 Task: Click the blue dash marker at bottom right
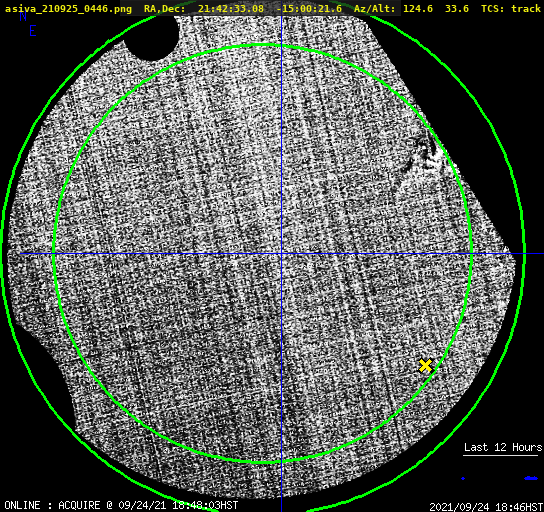click(531, 478)
